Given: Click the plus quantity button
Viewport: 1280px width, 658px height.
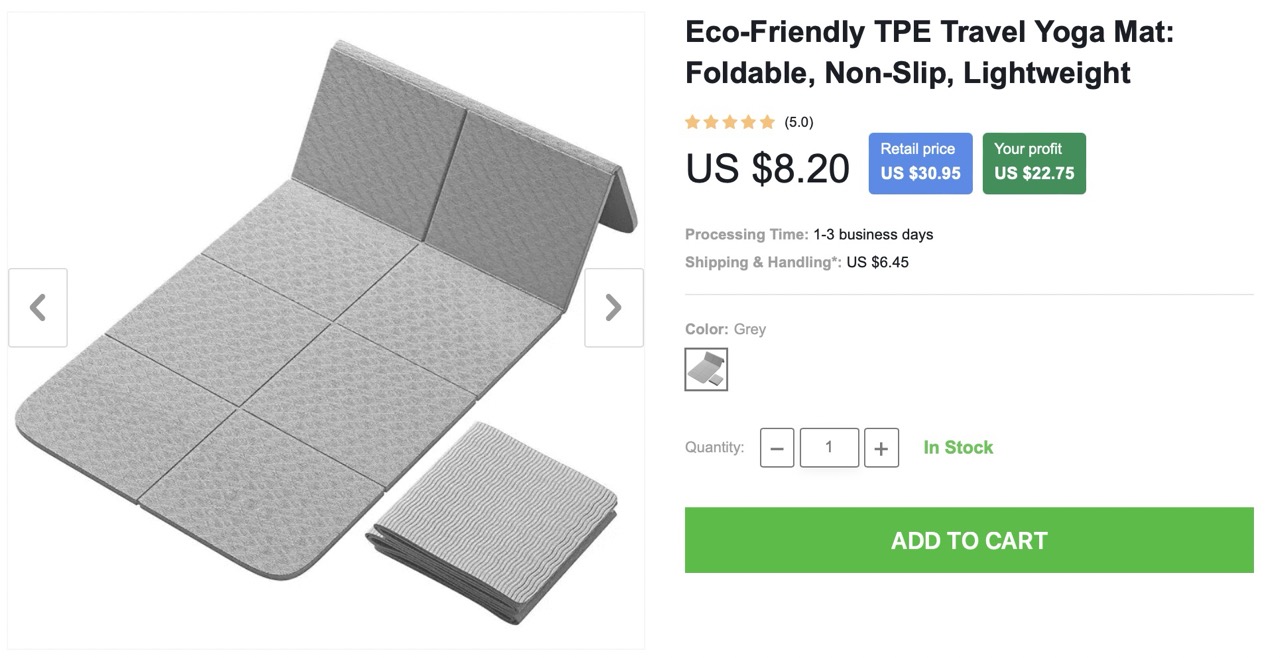Looking at the screenshot, I should click(881, 448).
